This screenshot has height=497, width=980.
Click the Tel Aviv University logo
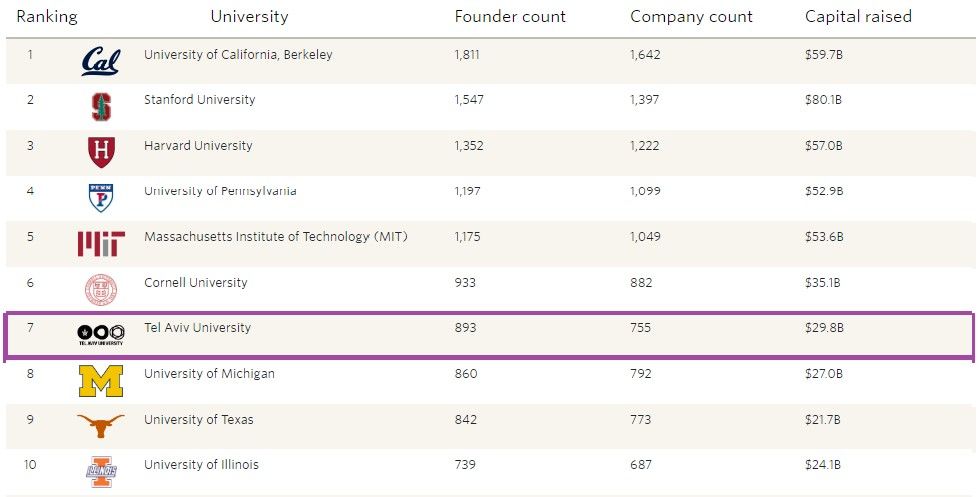coord(101,334)
